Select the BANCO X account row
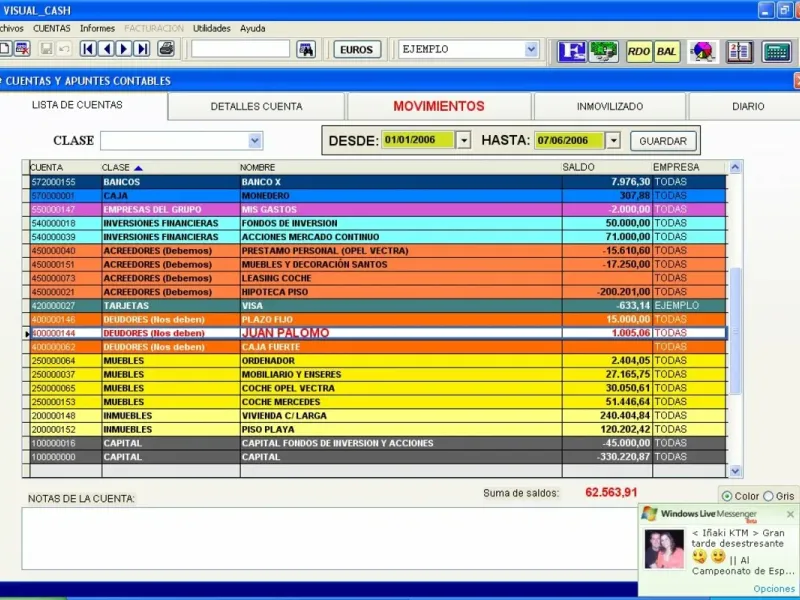The height and width of the screenshot is (600, 800). (x=379, y=182)
